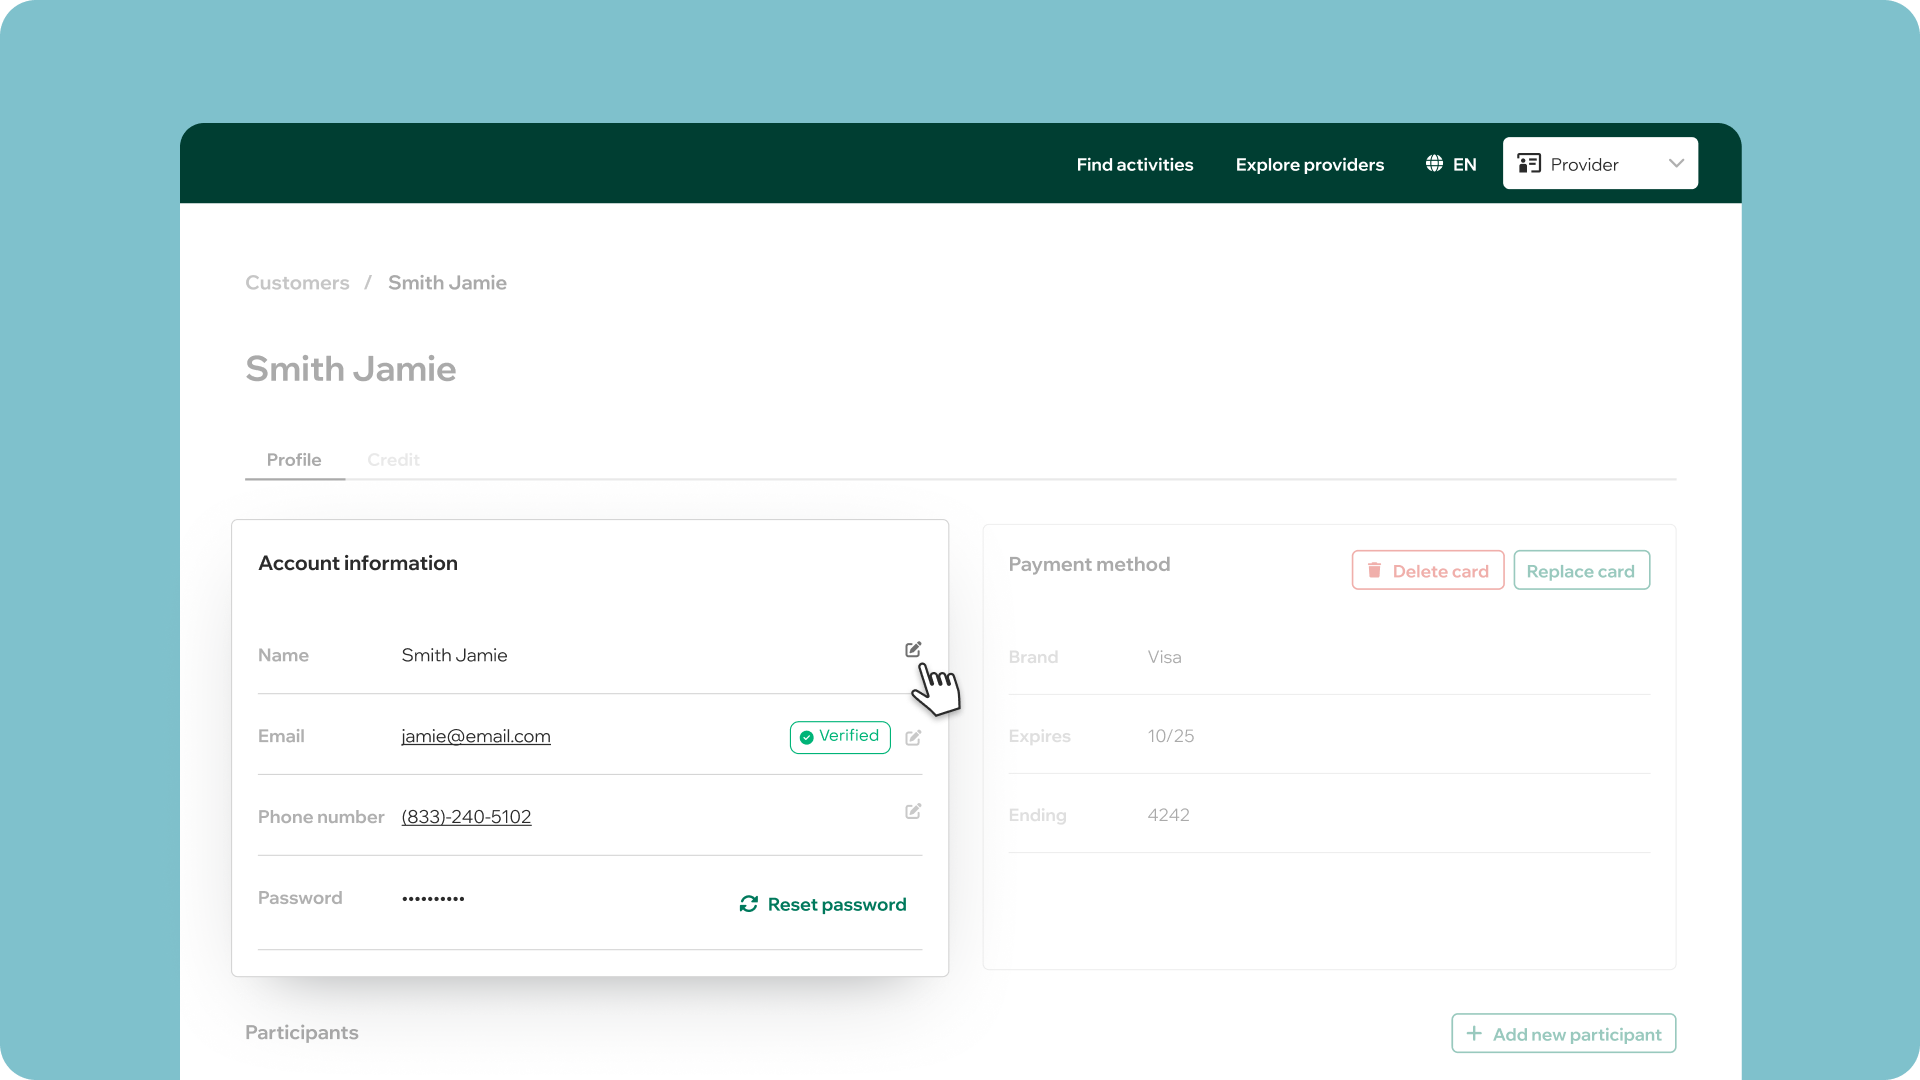Open the jamie@email.com email link
The width and height of the screenshot is (1920, 1080).
pyautogui.click(x=476, y=736)
